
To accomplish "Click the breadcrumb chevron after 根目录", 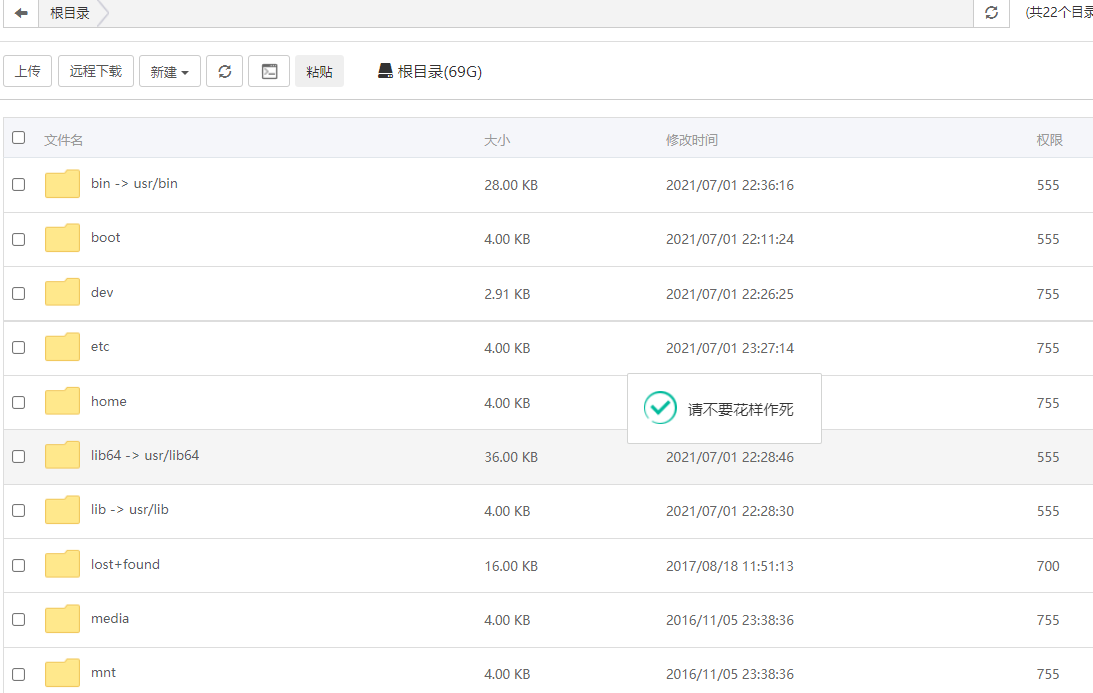I will 103,14.
